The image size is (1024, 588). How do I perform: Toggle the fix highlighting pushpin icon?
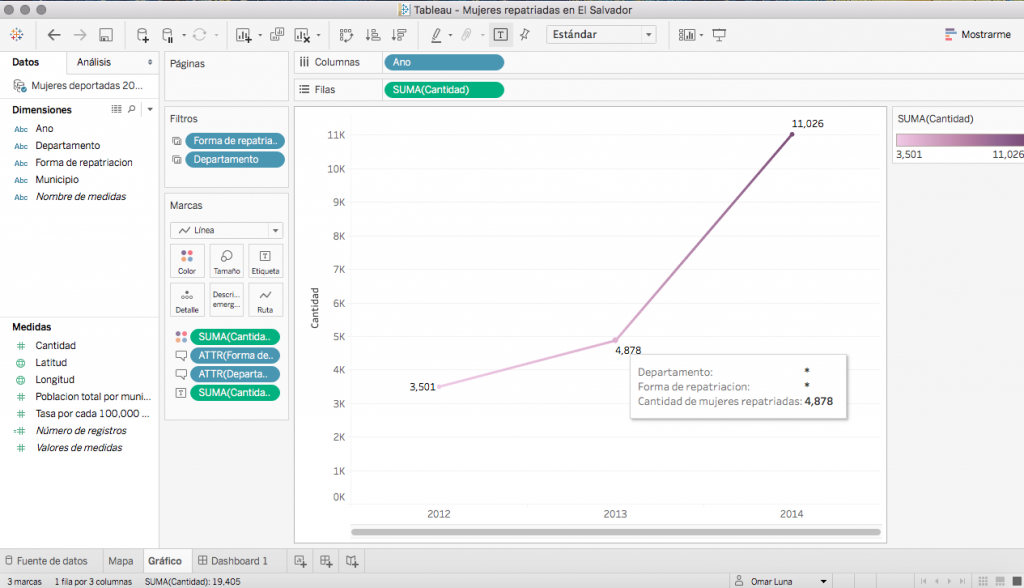click(524, 34)
